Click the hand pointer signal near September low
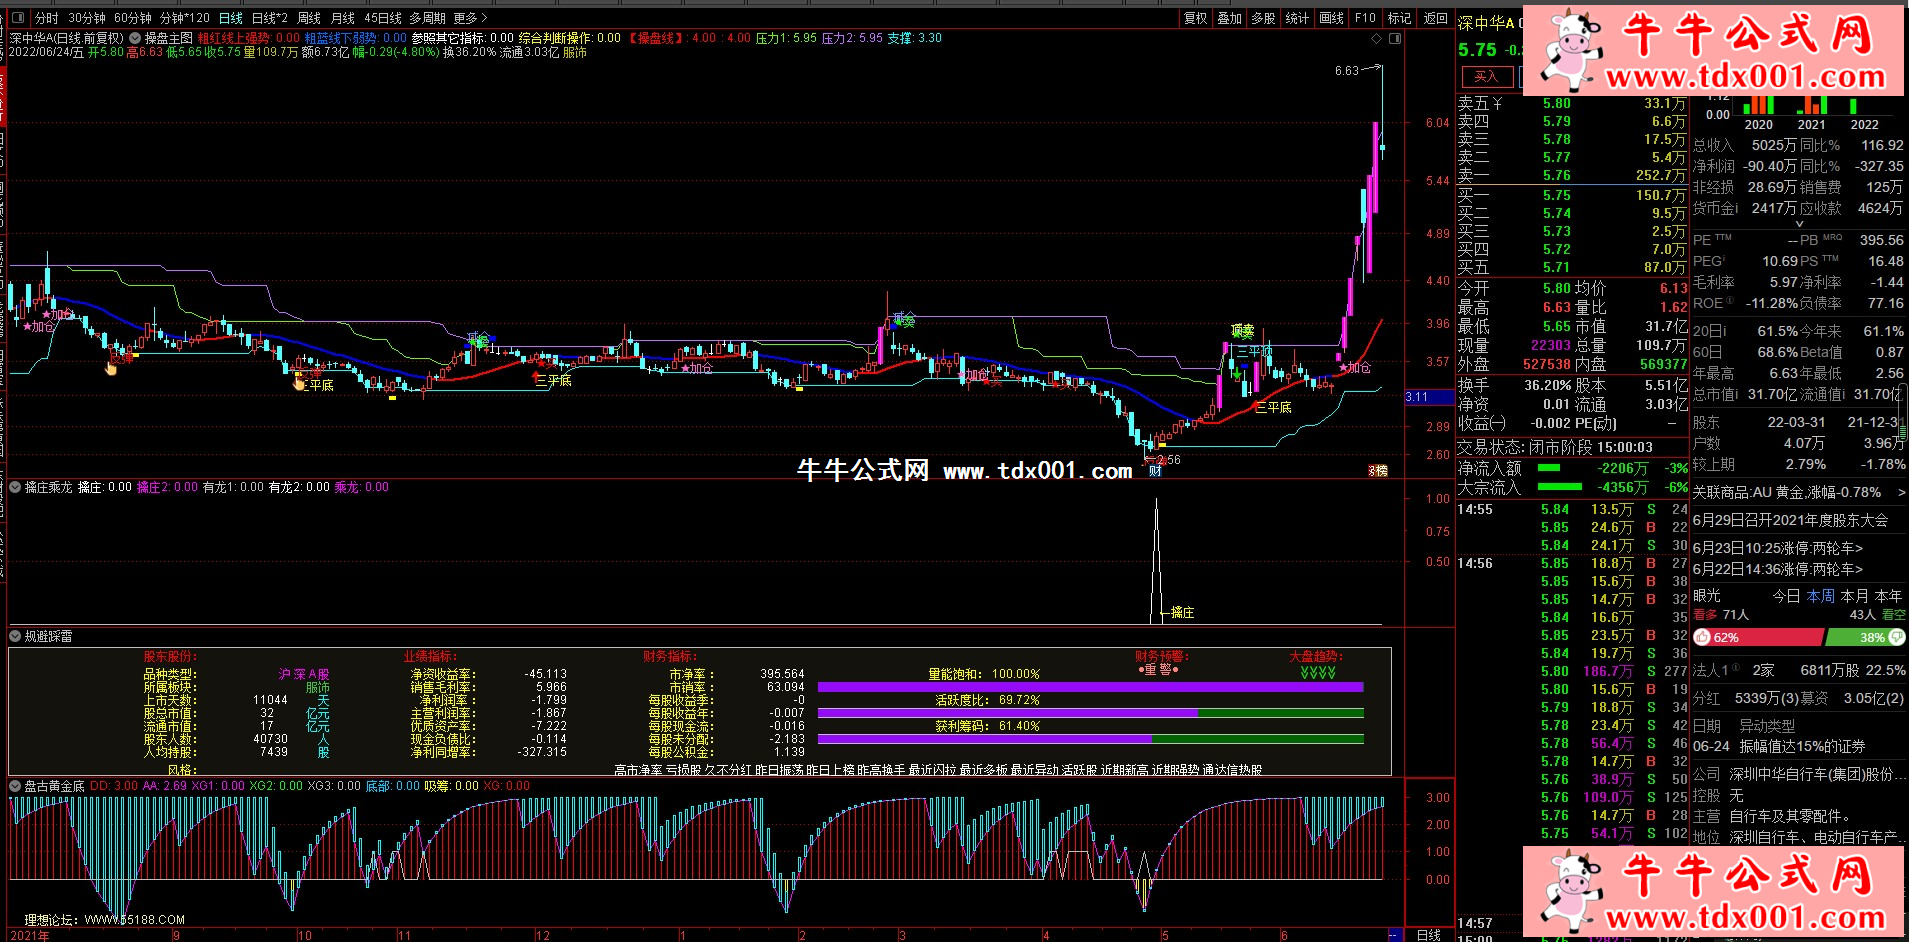The height and width of the screenshot is (942, 1909). tap(111, 369)
